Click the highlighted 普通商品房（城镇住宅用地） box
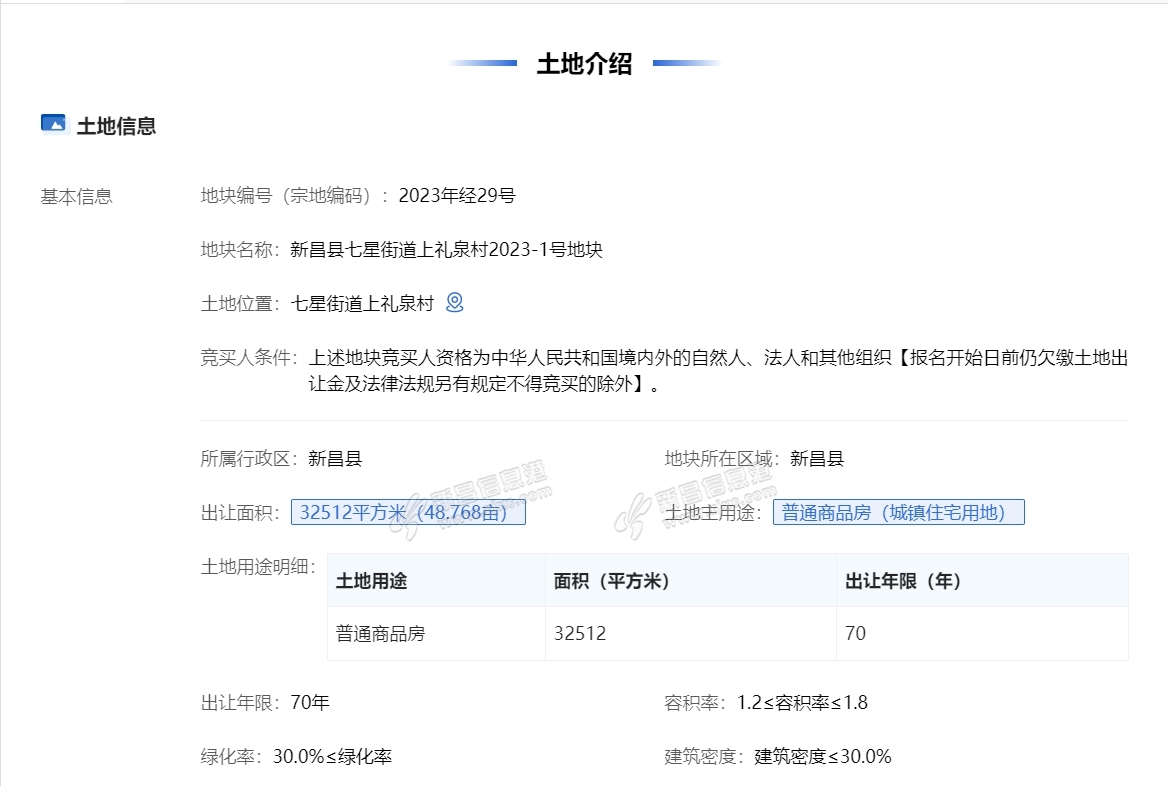This screenshot has width=1168, height=786. pos(898,513)
